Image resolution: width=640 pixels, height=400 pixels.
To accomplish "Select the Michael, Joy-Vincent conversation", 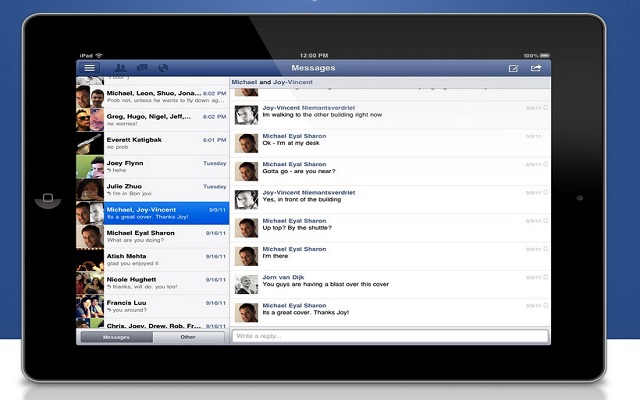I will click(x=153, y=213).
